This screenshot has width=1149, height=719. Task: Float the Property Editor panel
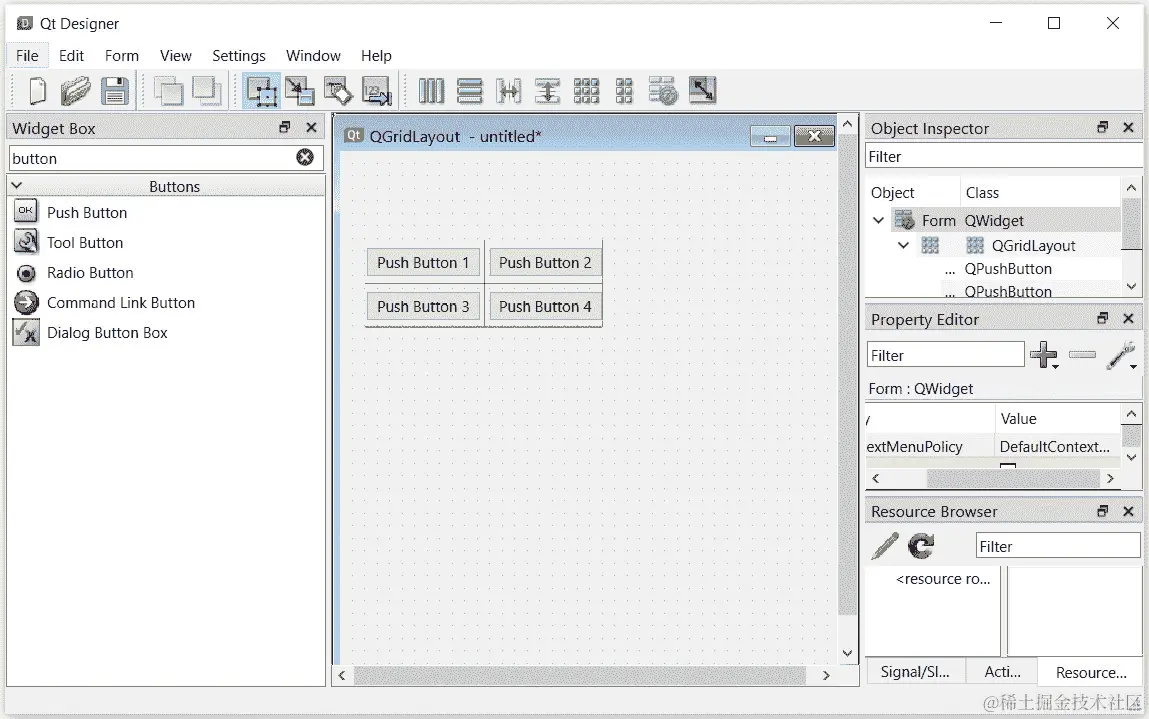1102,319
